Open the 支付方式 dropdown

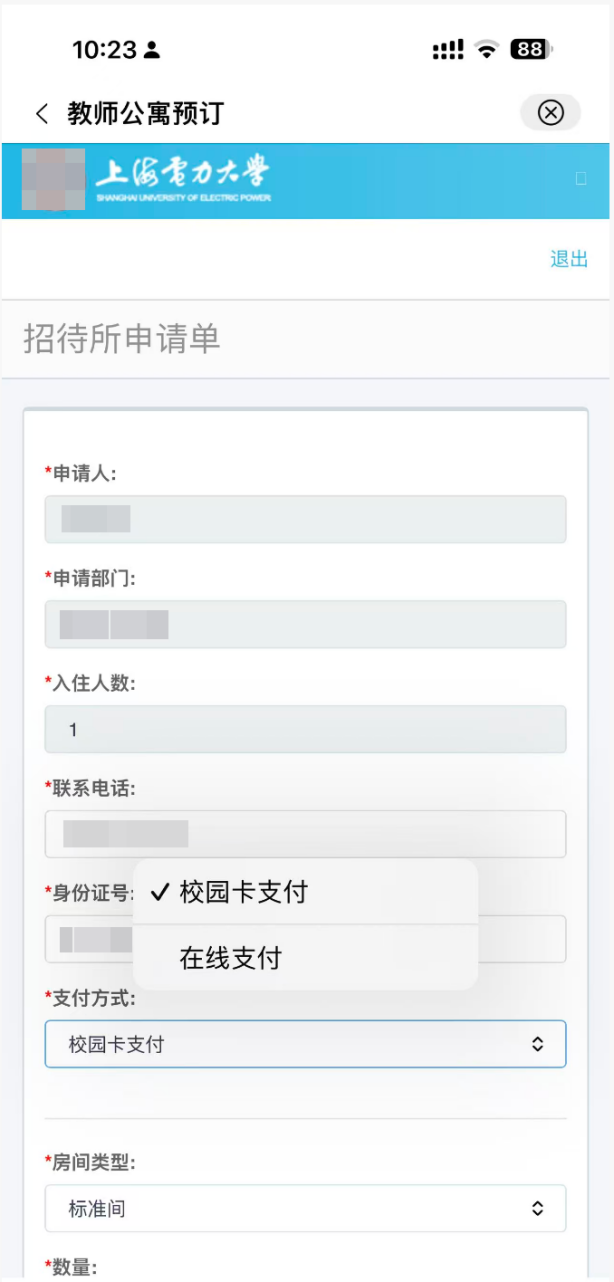[305, 1044]
